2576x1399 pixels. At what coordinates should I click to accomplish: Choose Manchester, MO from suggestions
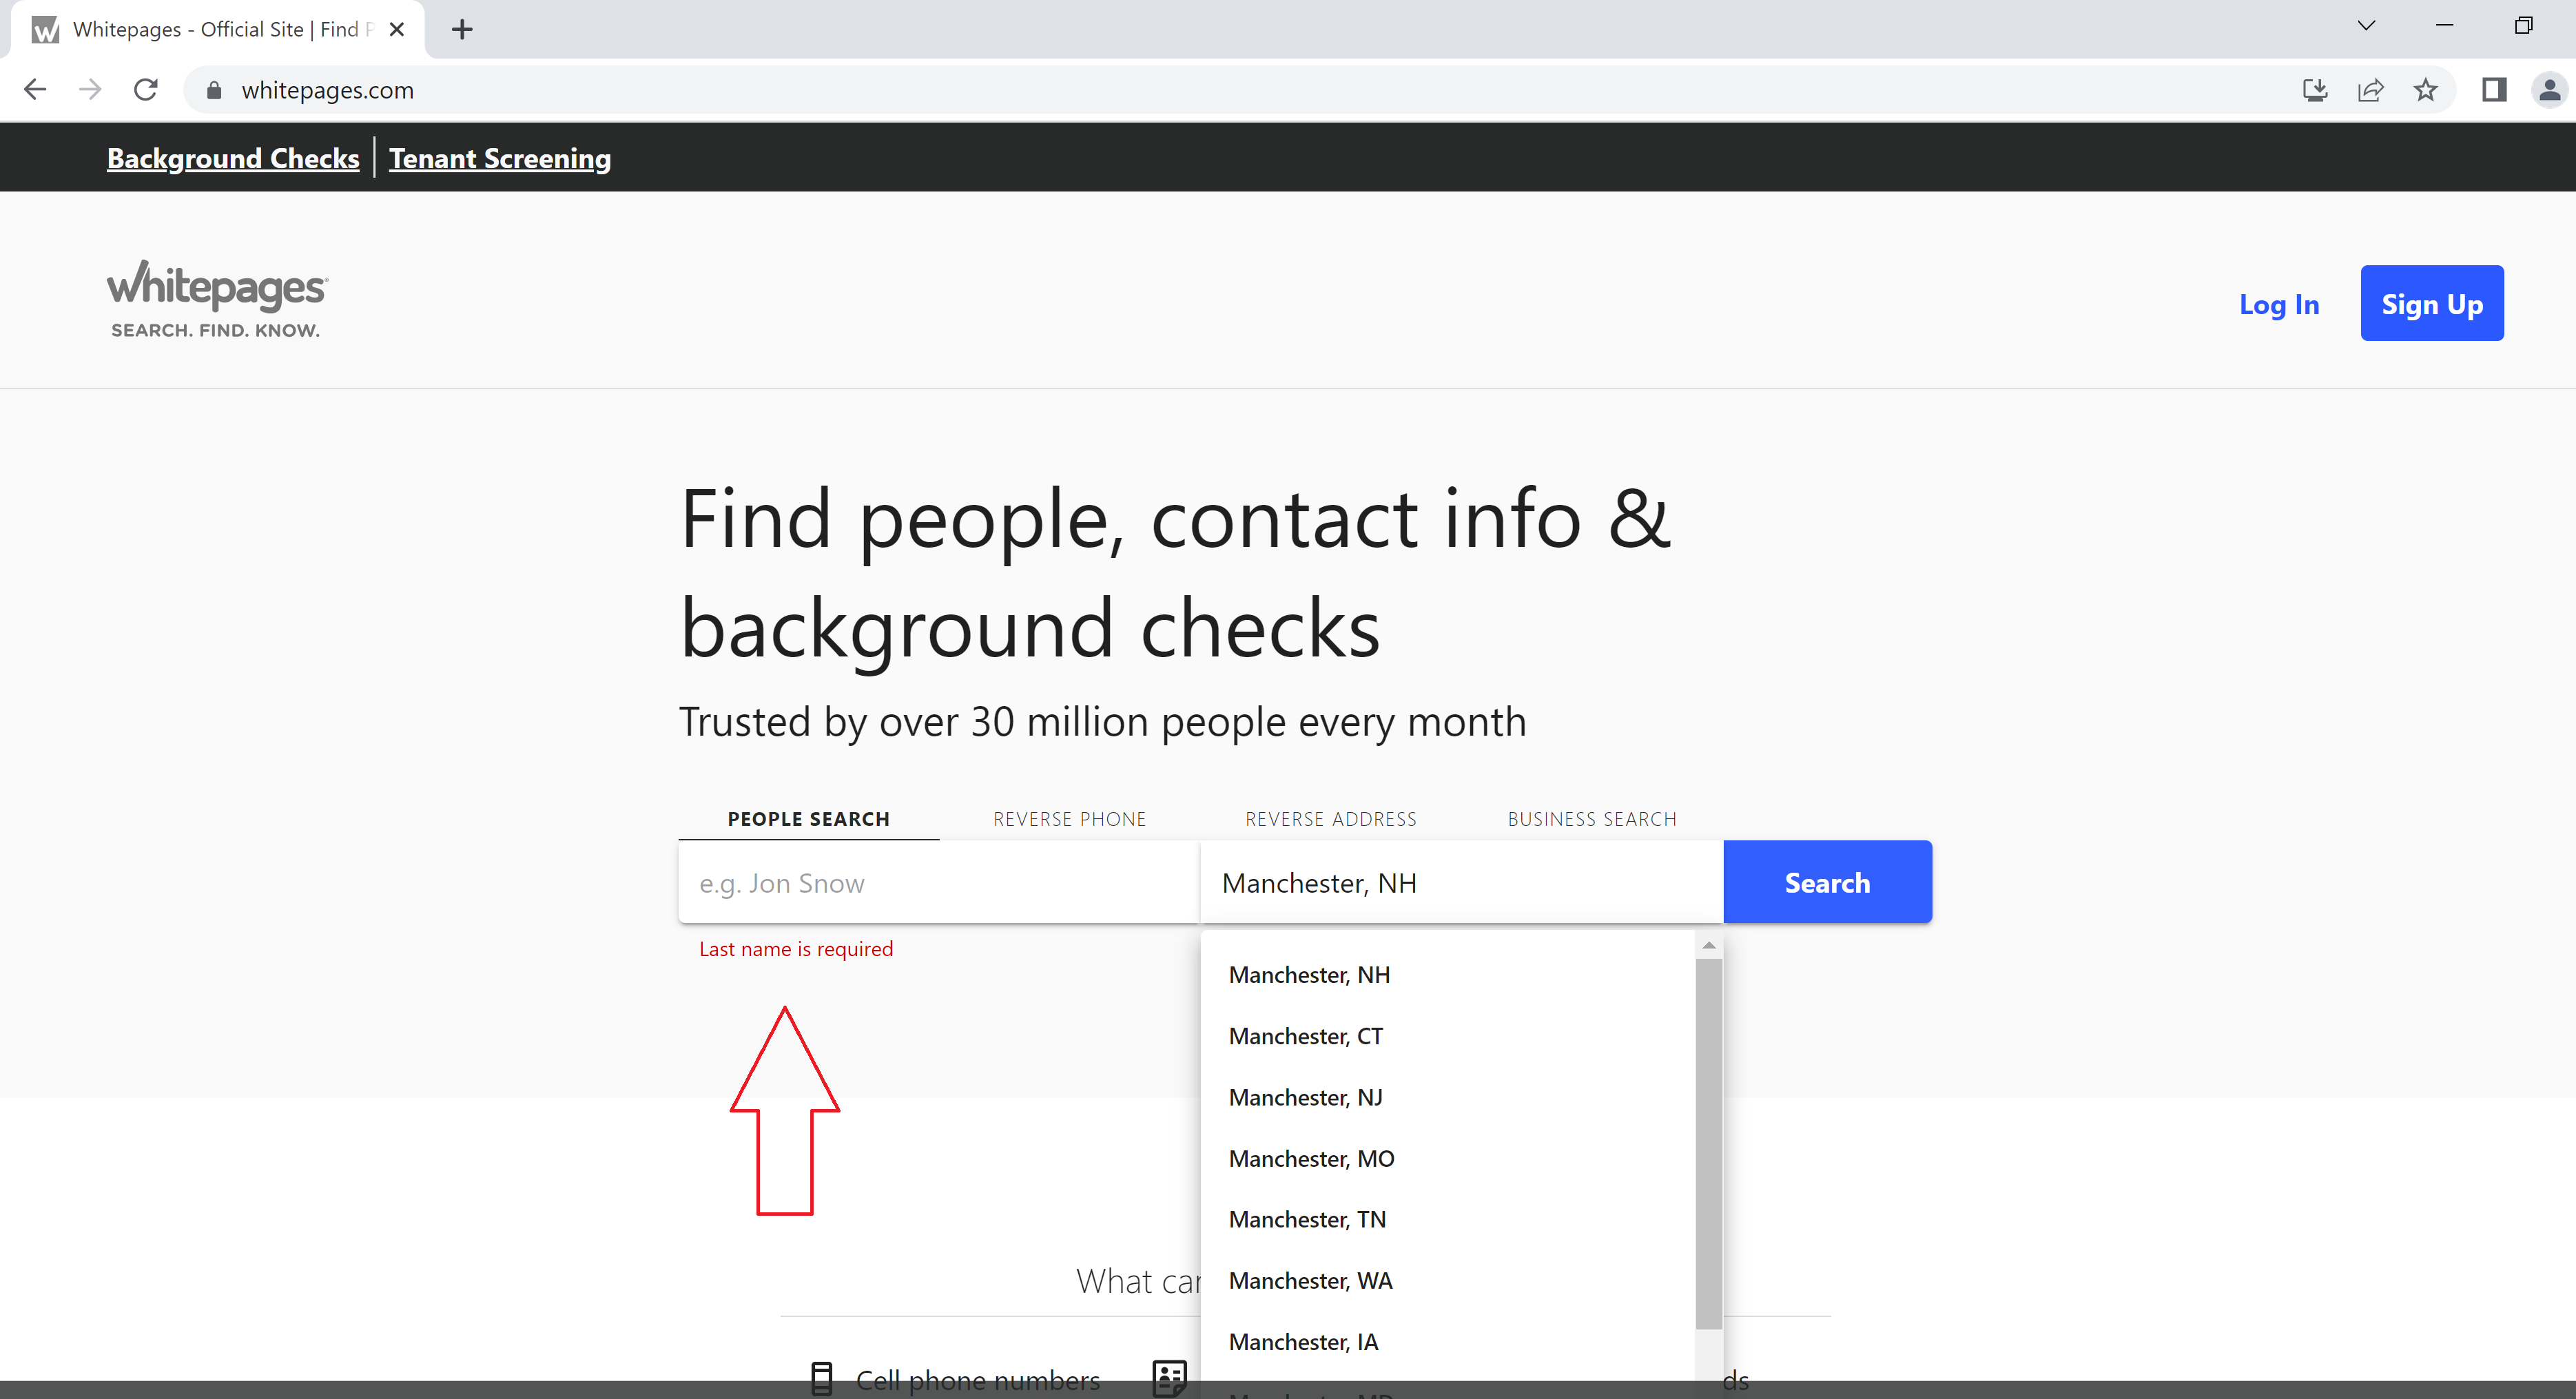point(1448,1158)
